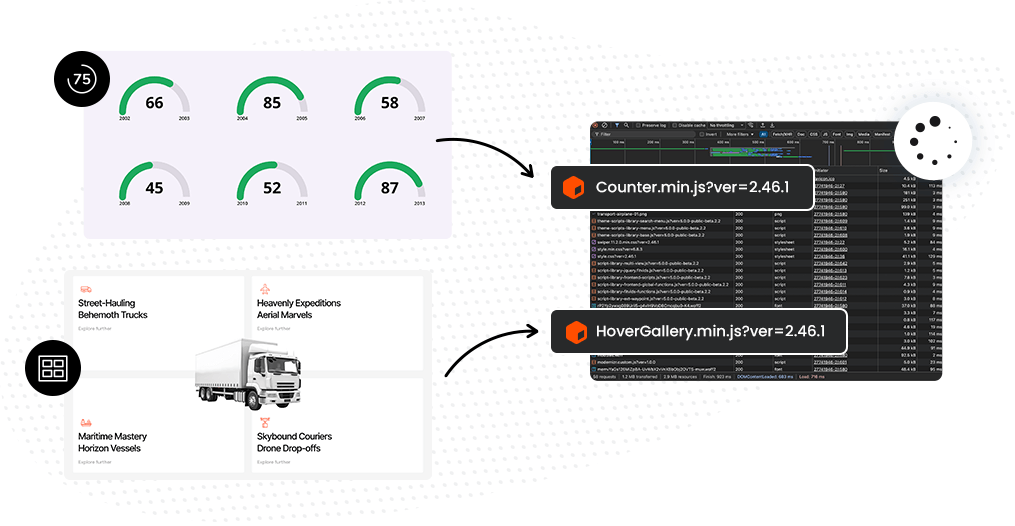The image size is (1015, 526).
Task: Click the drone icon above Skybound Couriers
Action: [x=264, y=422]
